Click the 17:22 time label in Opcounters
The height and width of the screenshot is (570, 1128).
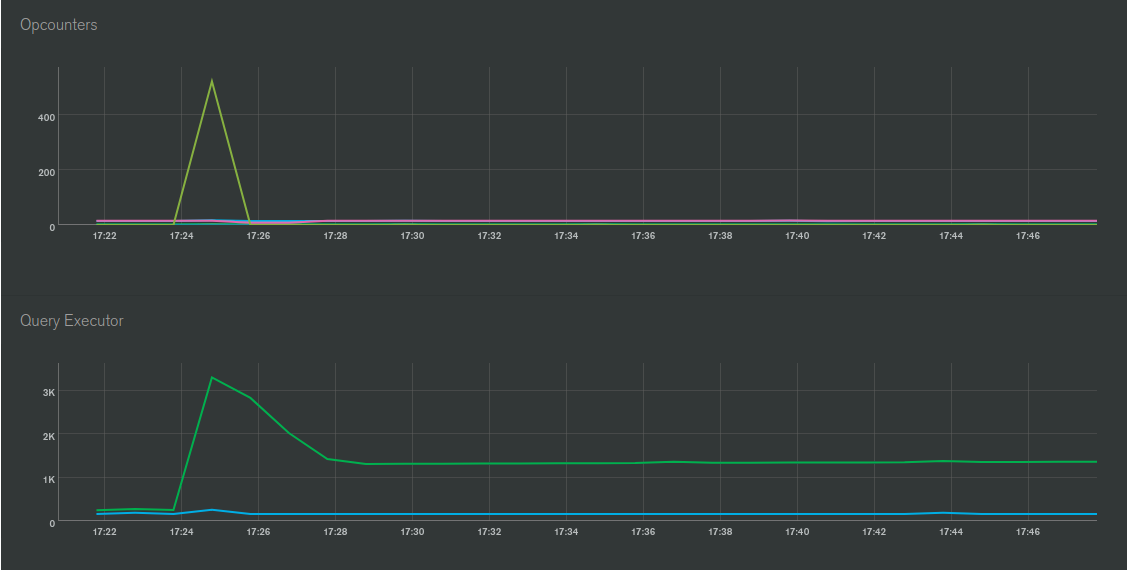pyautogui.click(x=104, y=236)
